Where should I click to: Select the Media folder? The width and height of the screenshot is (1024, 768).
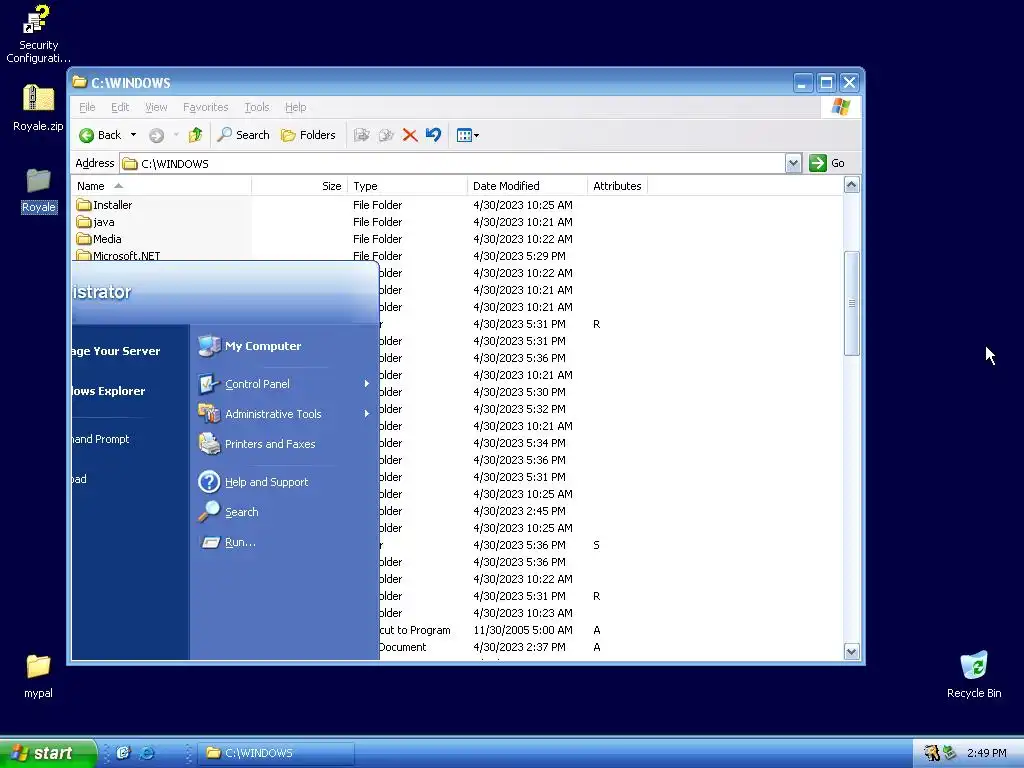click(x=99, y=239)
